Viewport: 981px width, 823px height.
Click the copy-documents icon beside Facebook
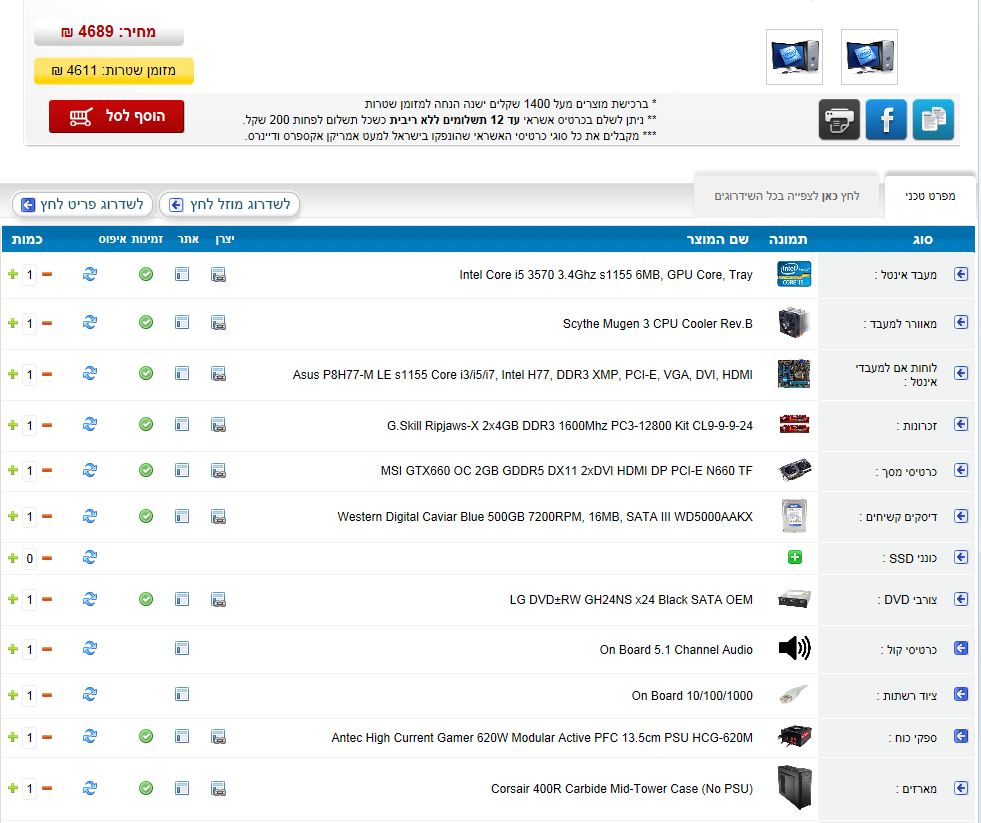coord(933,120)
